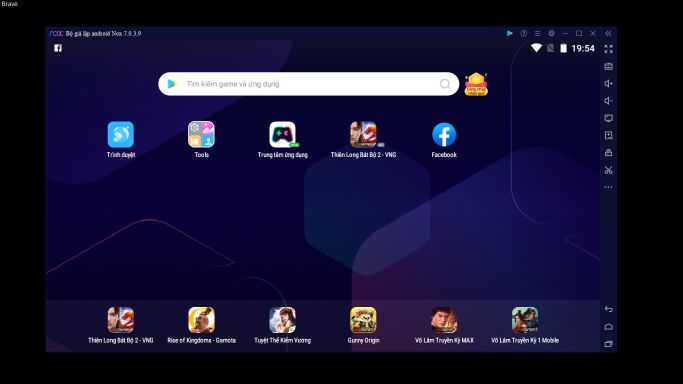
Task: Open the Nox hamburger menu in title bar
Action: [538, 34]
